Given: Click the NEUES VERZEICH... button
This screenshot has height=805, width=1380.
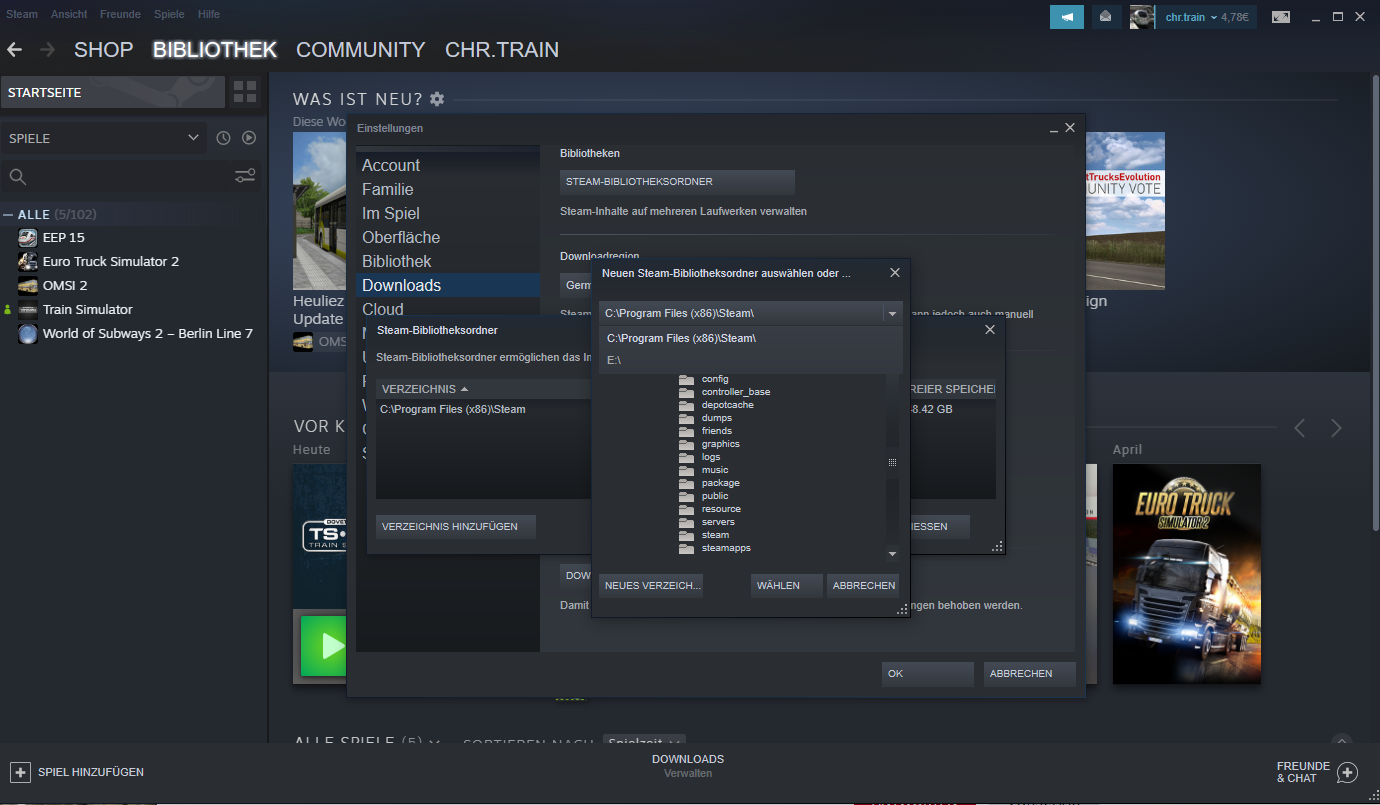Looking at the screenshot, I should 651,585.
